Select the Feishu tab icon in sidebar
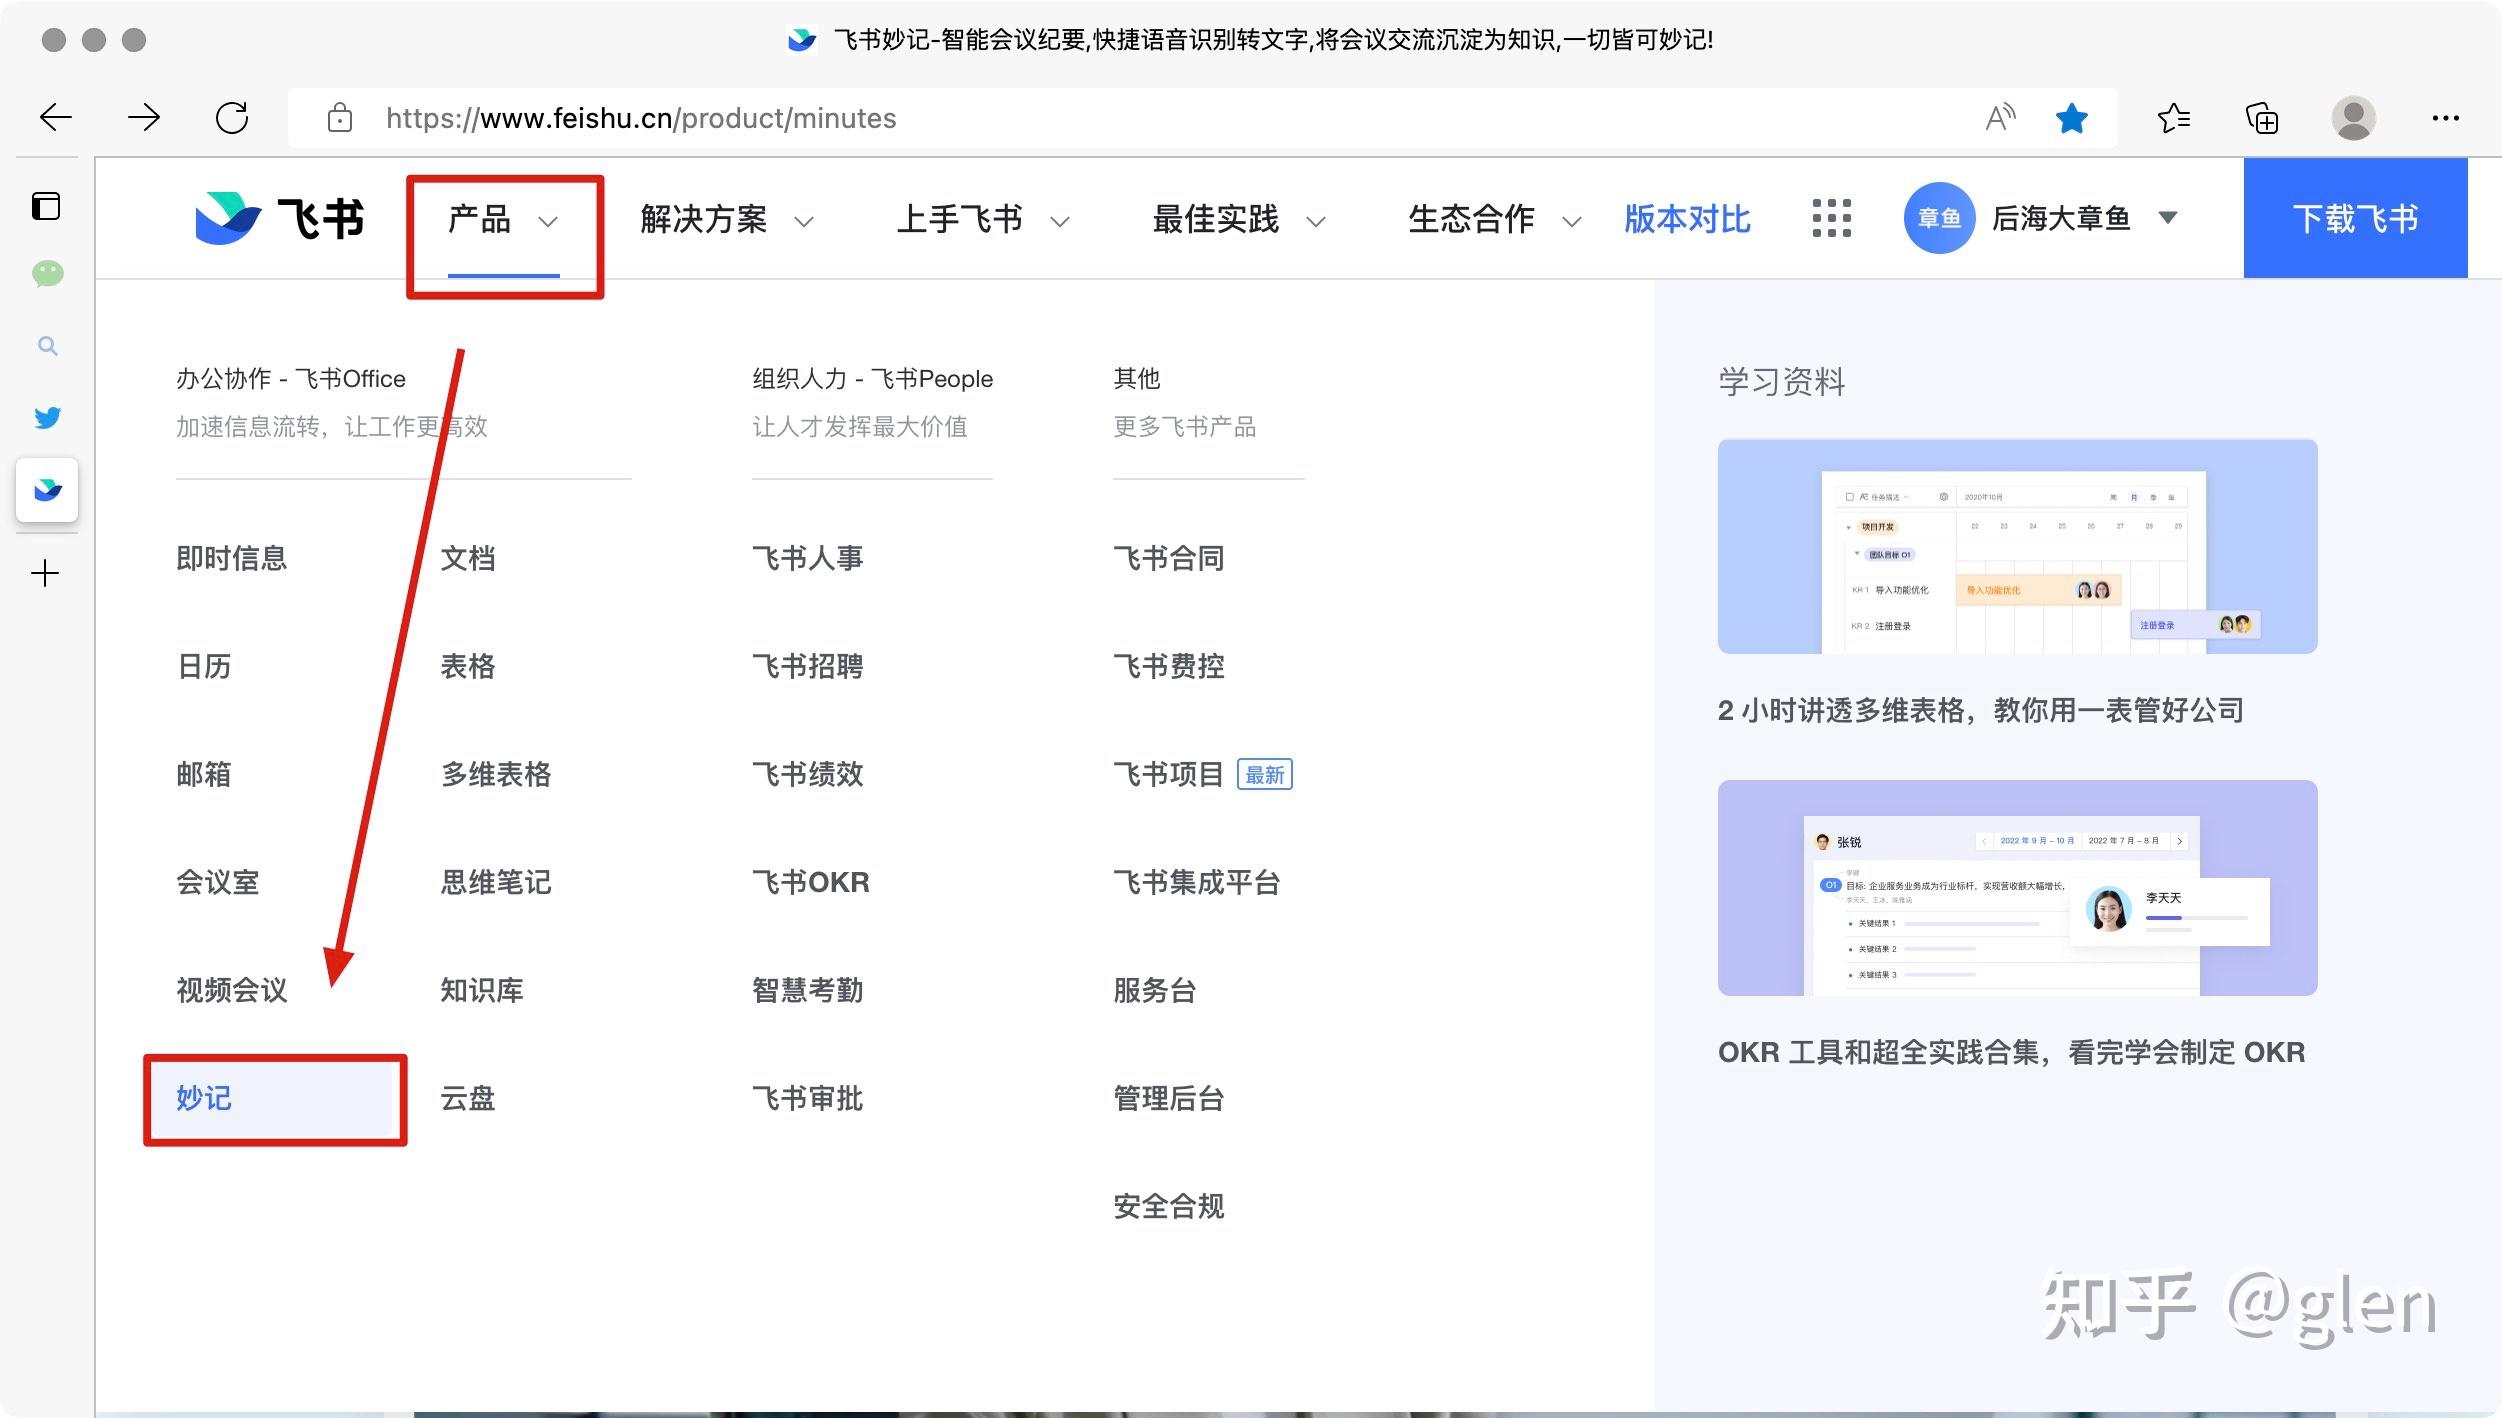The height and width of the screenshot is (1418, 2502). click(47, 490)
